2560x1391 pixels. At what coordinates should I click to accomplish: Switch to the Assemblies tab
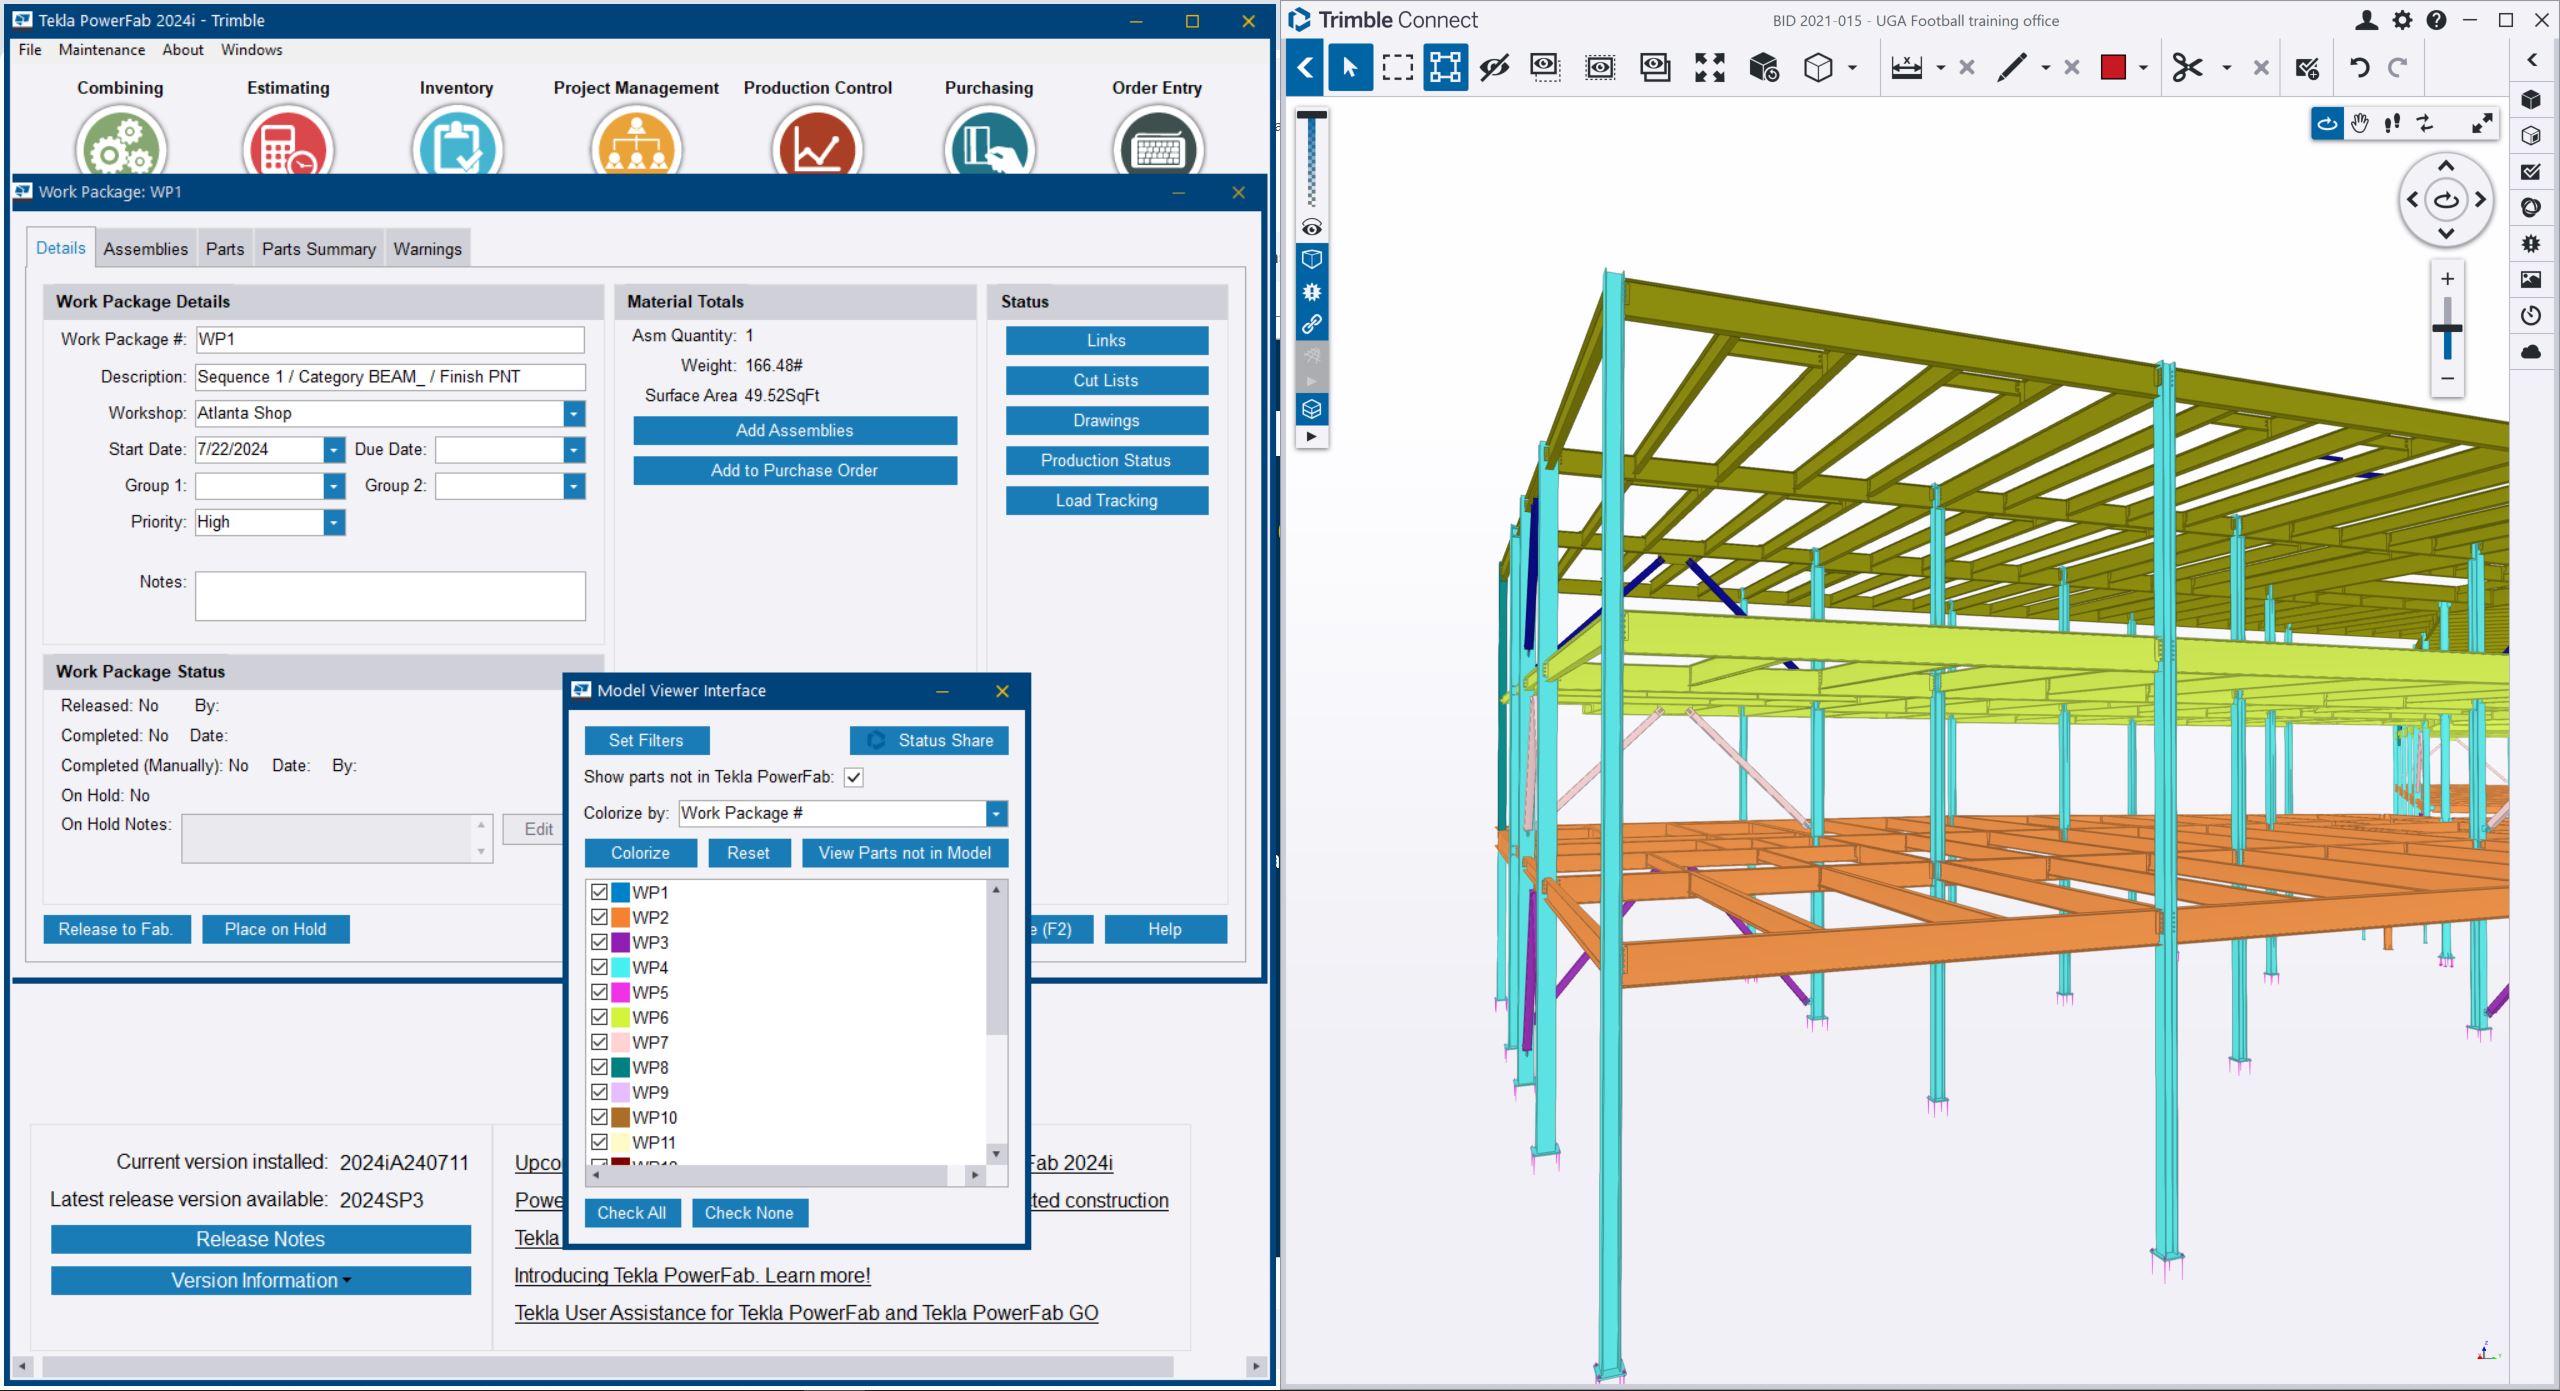146,249
